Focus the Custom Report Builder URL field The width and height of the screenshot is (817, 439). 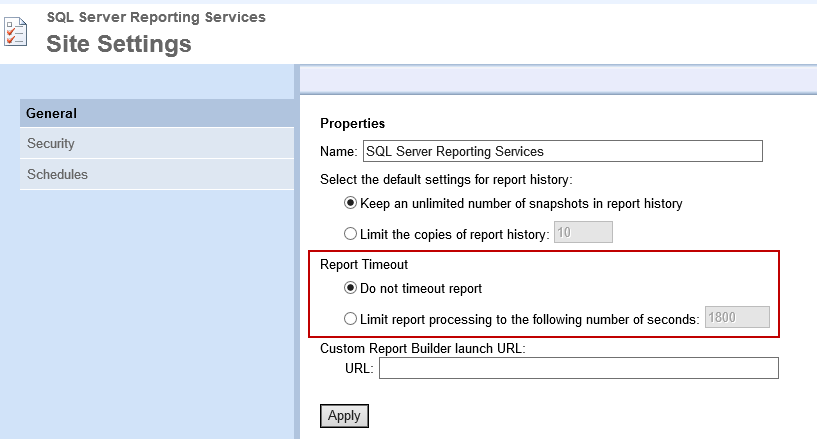click(579, 368)
